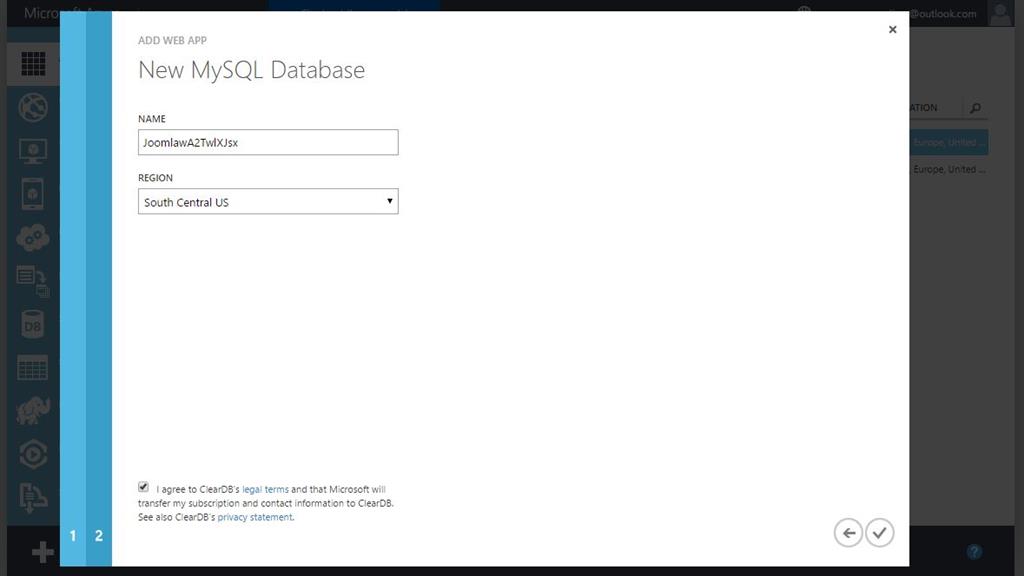This screenshot has height=576, width=1024.
Task: Open the account avatar icon
Action: (x=1000, y=13)
